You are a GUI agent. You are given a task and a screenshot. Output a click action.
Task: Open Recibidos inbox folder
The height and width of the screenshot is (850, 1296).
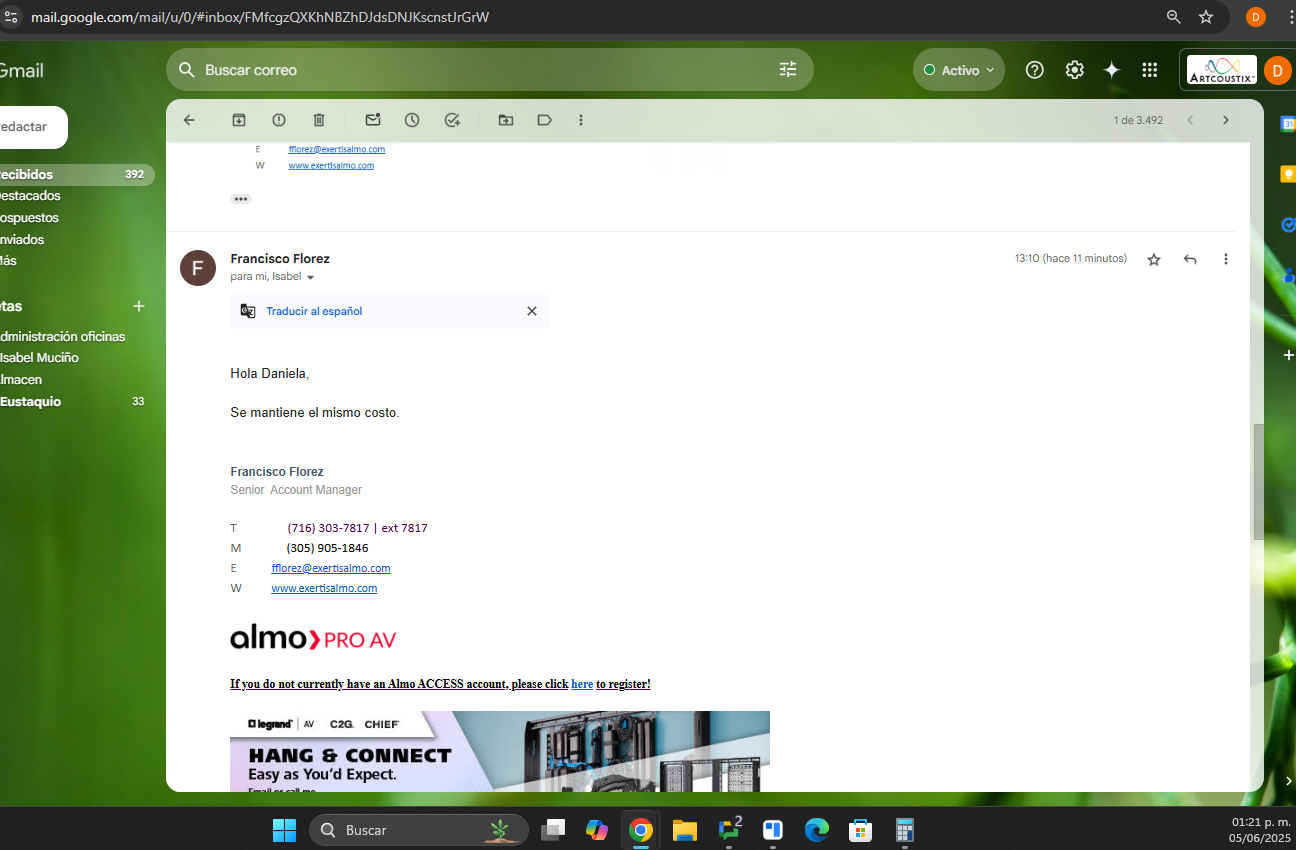click(76, 174)
